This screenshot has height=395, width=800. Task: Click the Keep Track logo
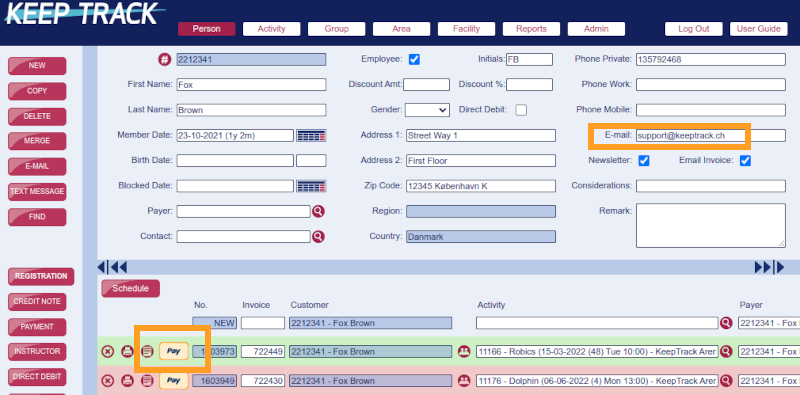(x=84, y=14)
